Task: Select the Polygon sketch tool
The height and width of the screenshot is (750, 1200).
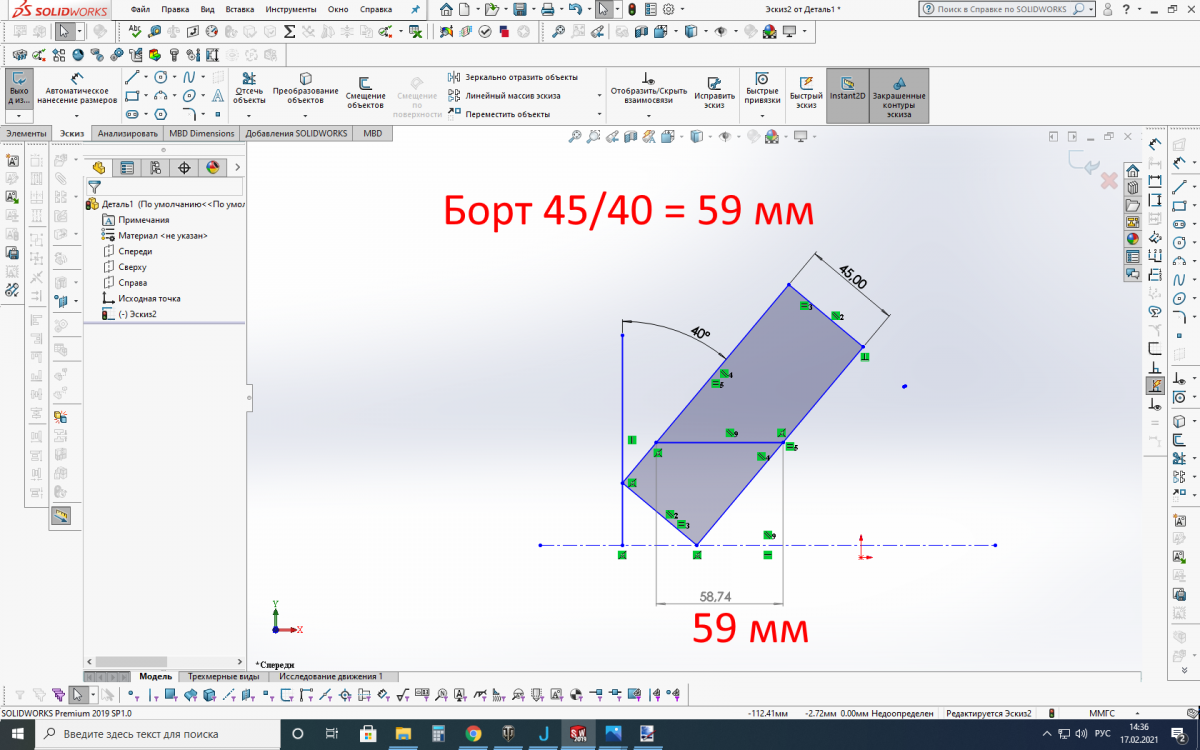Action: click(x=160, y=113)
